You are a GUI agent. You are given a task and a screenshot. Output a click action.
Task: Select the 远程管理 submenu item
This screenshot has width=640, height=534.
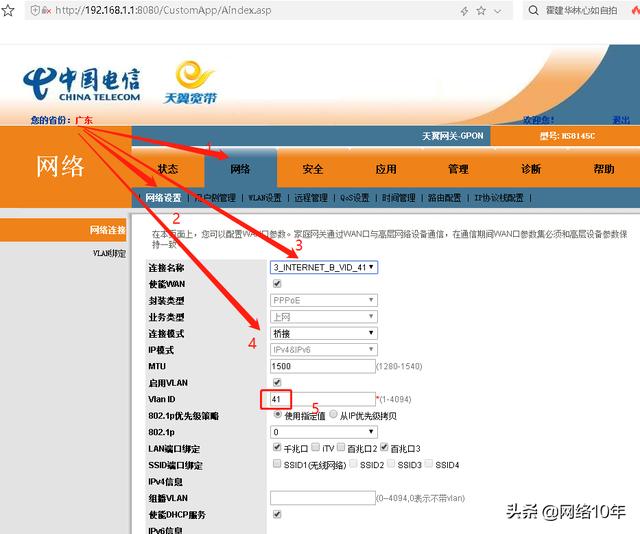click(x=311, y=198)
